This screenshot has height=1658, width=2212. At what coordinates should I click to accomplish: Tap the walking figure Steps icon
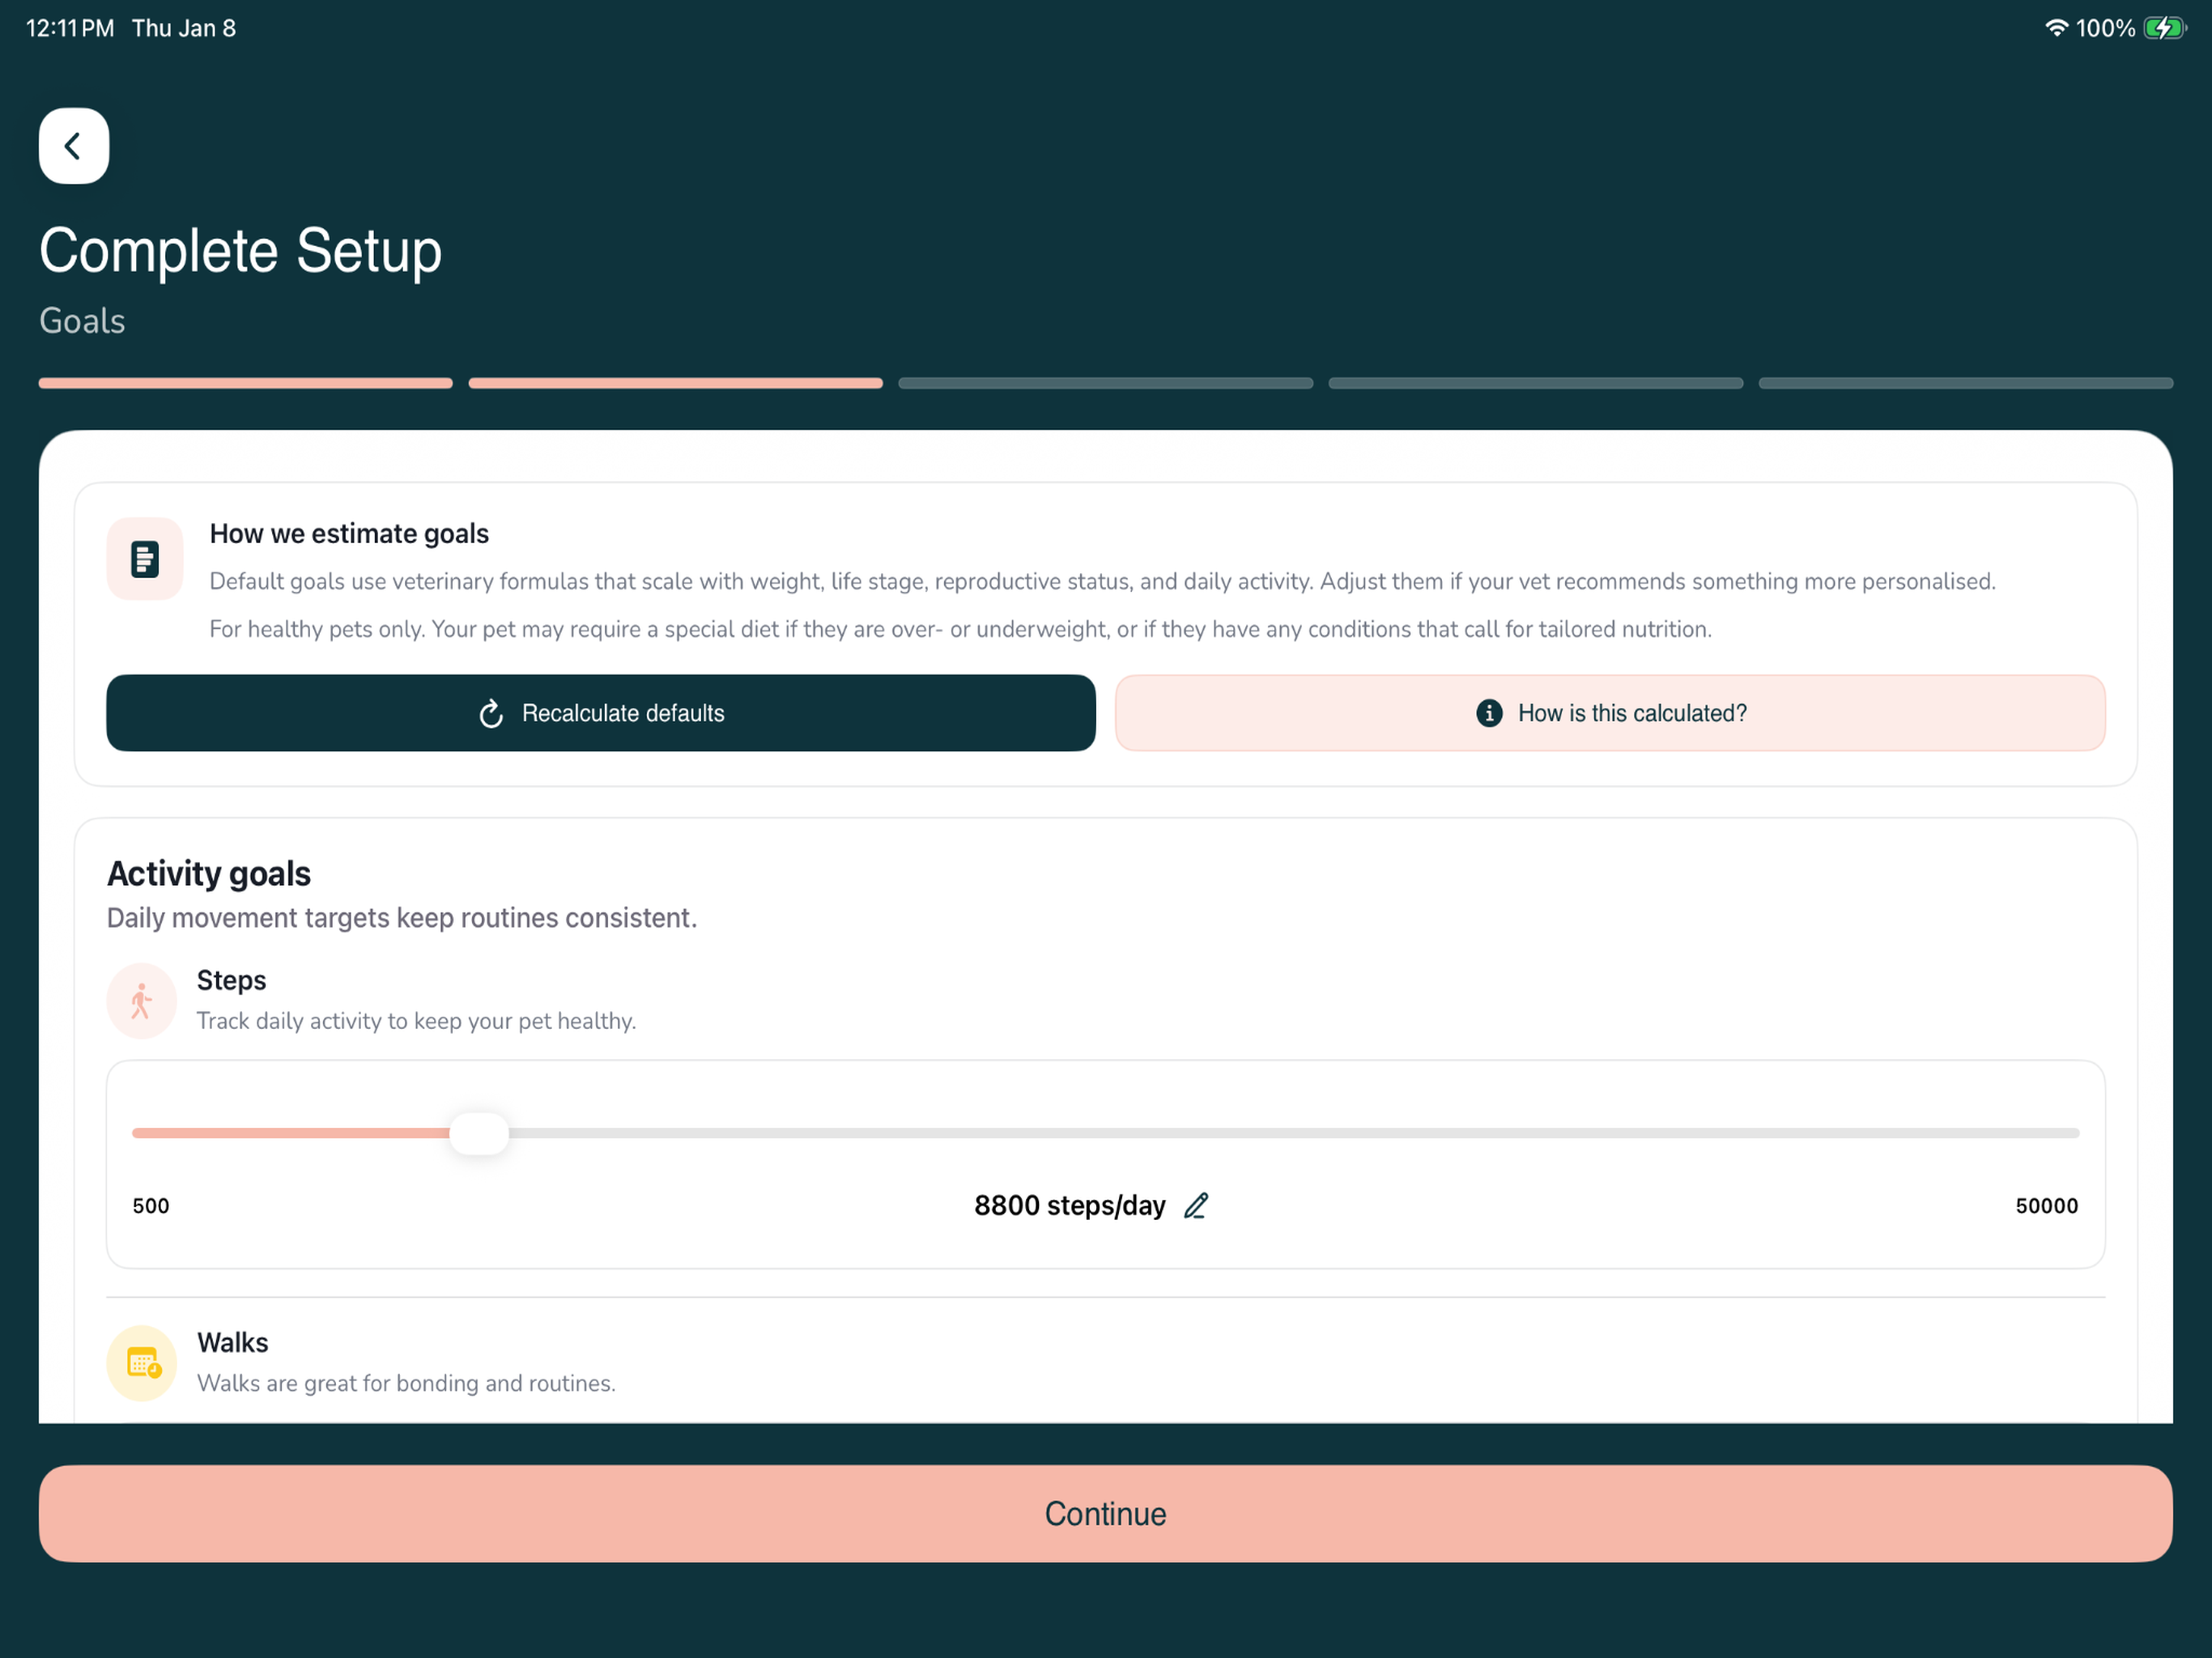pos(142,1001)
